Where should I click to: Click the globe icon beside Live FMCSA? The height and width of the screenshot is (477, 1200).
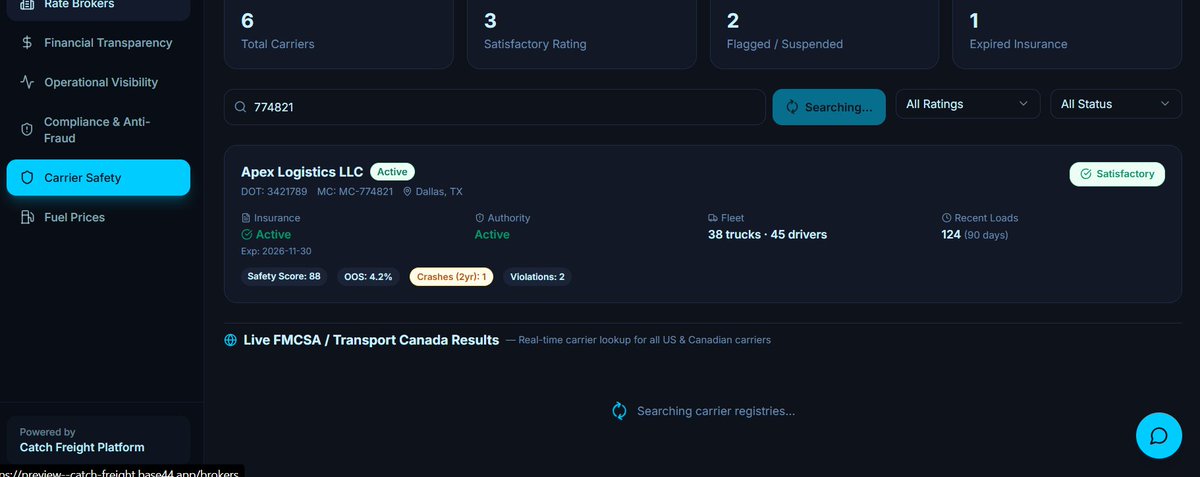pyautogui.click(x=231, y=340)
